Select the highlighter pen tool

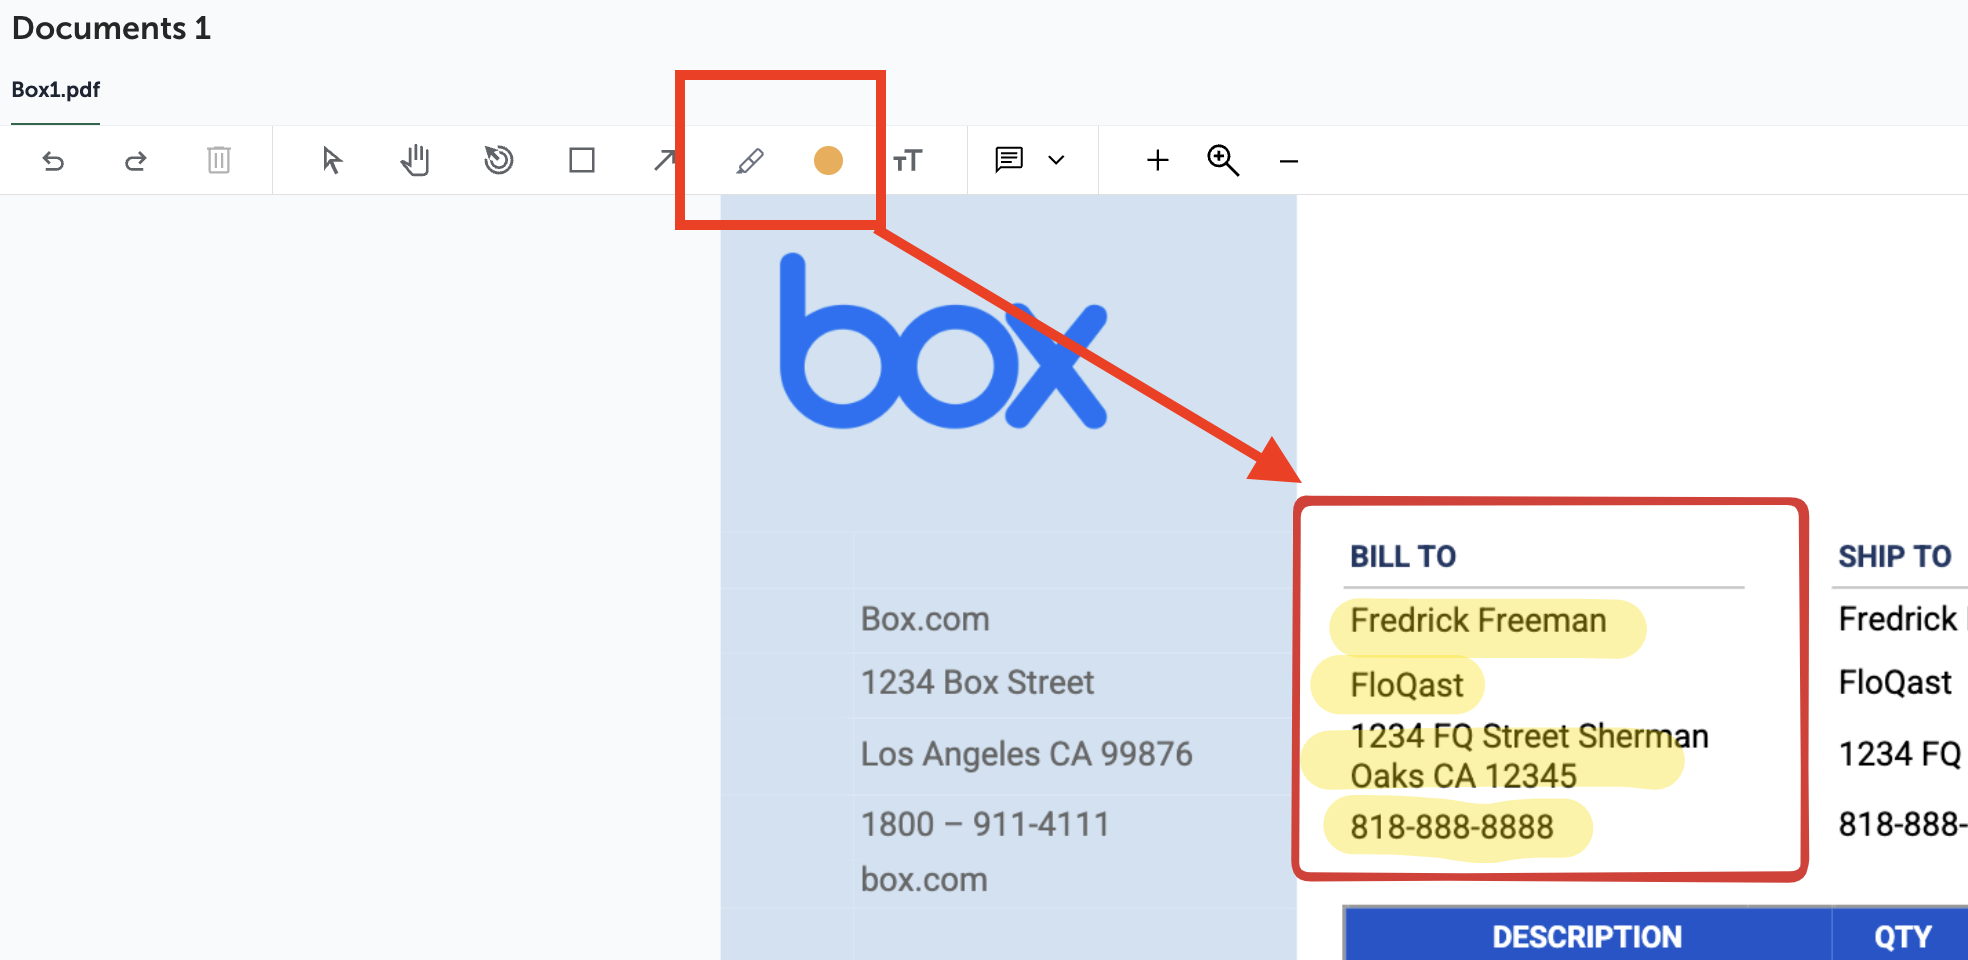coord(750,161)
